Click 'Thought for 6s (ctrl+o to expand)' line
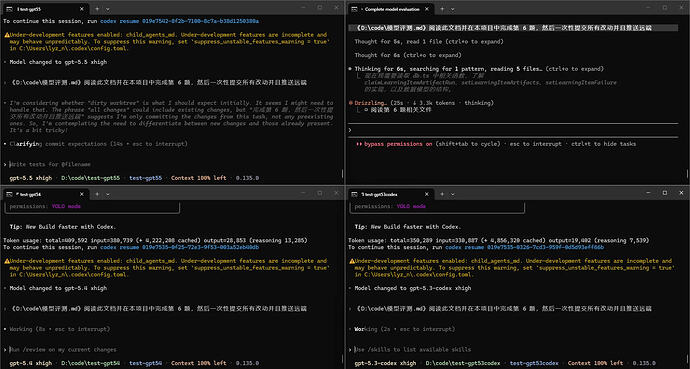The height and width of the screenshot is (369, 690). pyautogui.click(x=408, y=55)
